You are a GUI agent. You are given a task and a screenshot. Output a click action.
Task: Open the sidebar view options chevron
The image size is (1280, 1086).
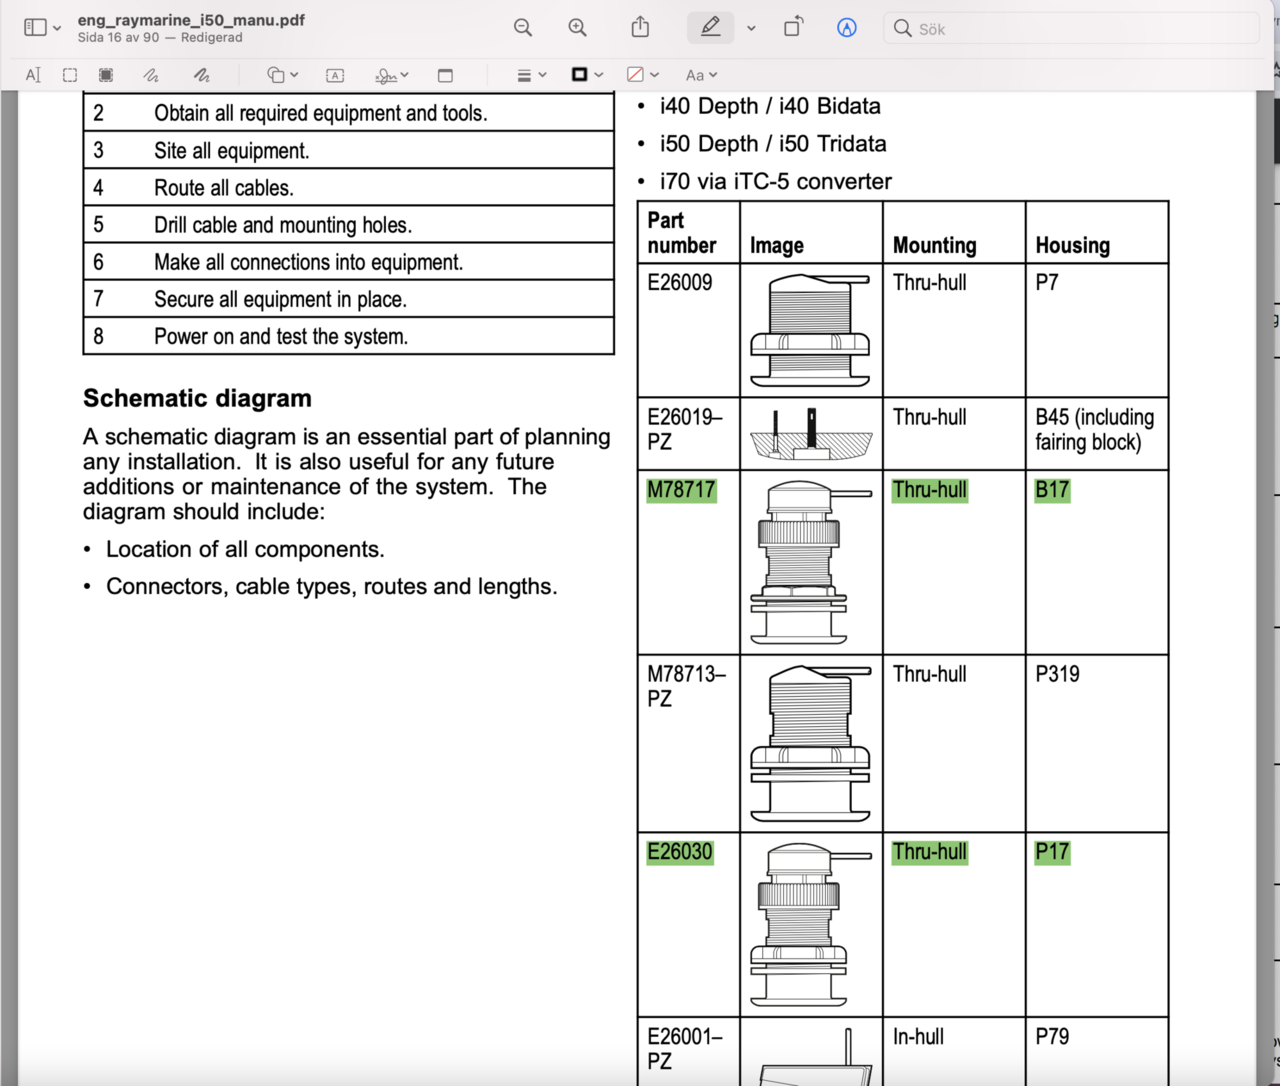tap(57, 28)
